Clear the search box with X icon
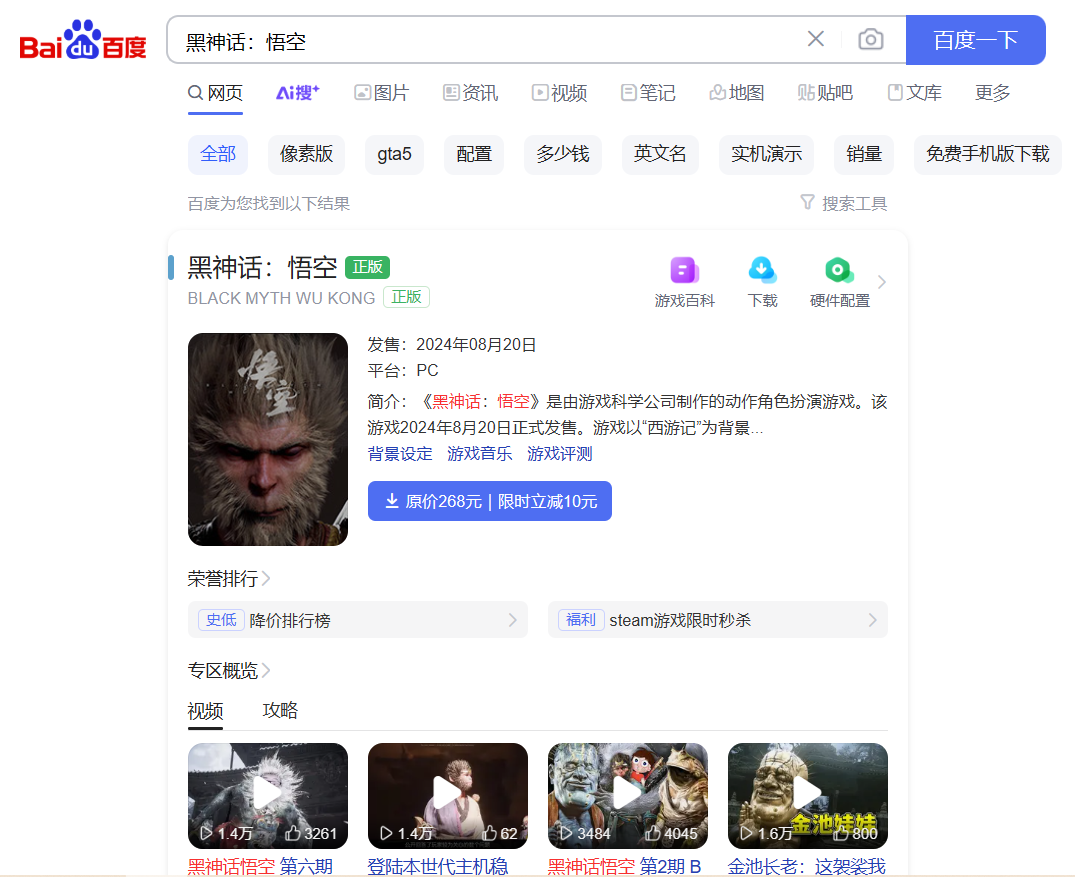This screenshot has width=1075, height=877. click(x=816, y=39)
